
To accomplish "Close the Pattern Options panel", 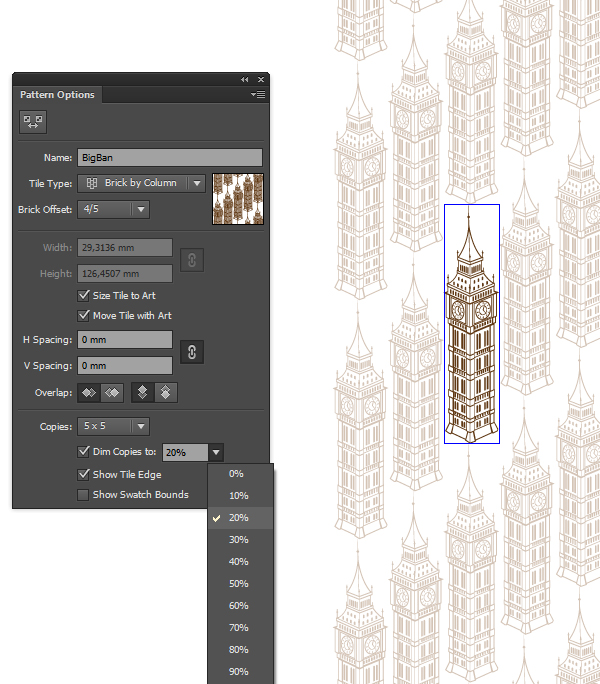I will (x=261, y=79).
